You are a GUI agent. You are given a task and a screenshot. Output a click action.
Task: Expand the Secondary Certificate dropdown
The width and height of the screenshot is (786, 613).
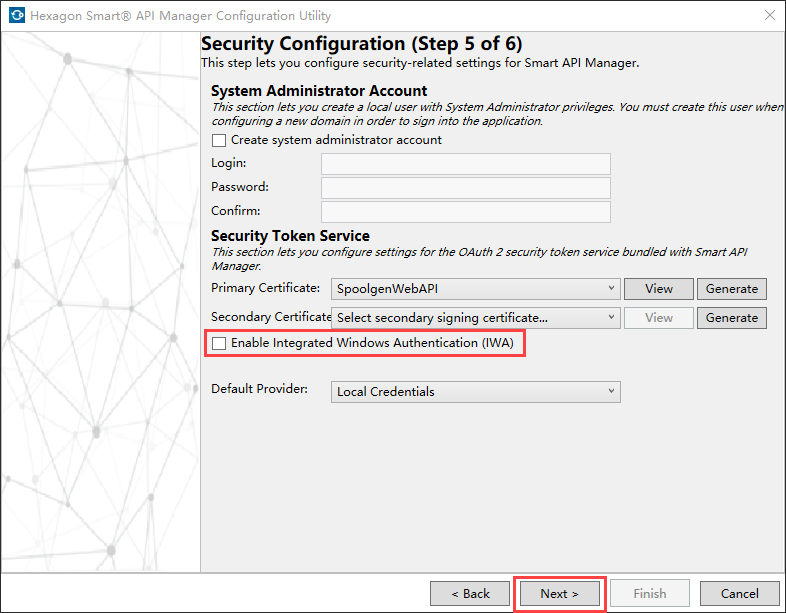click(475, 318)
